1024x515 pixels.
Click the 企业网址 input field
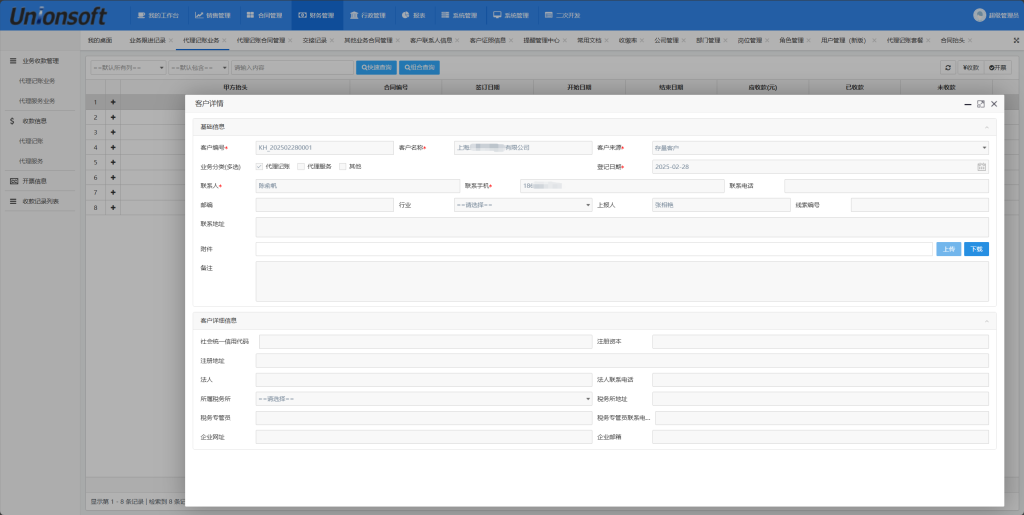[x=424, y=437]
